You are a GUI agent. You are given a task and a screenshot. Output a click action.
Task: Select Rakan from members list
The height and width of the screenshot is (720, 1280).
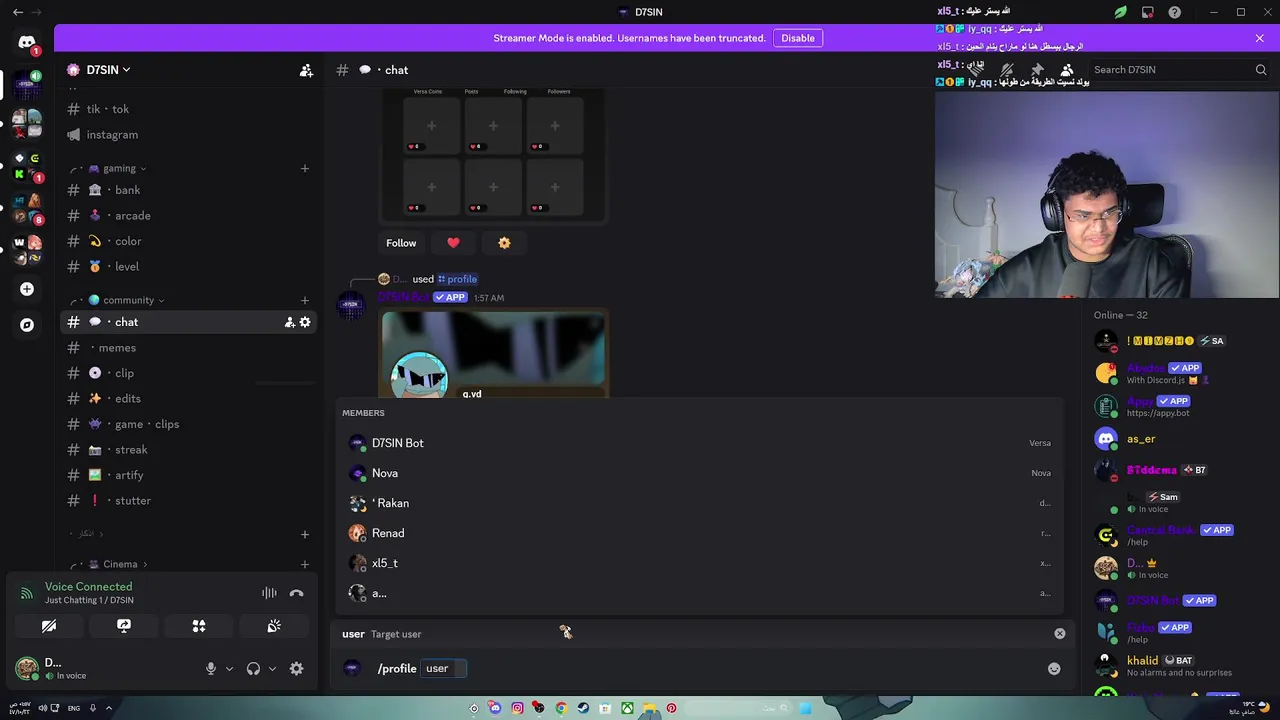pos(700,503)
